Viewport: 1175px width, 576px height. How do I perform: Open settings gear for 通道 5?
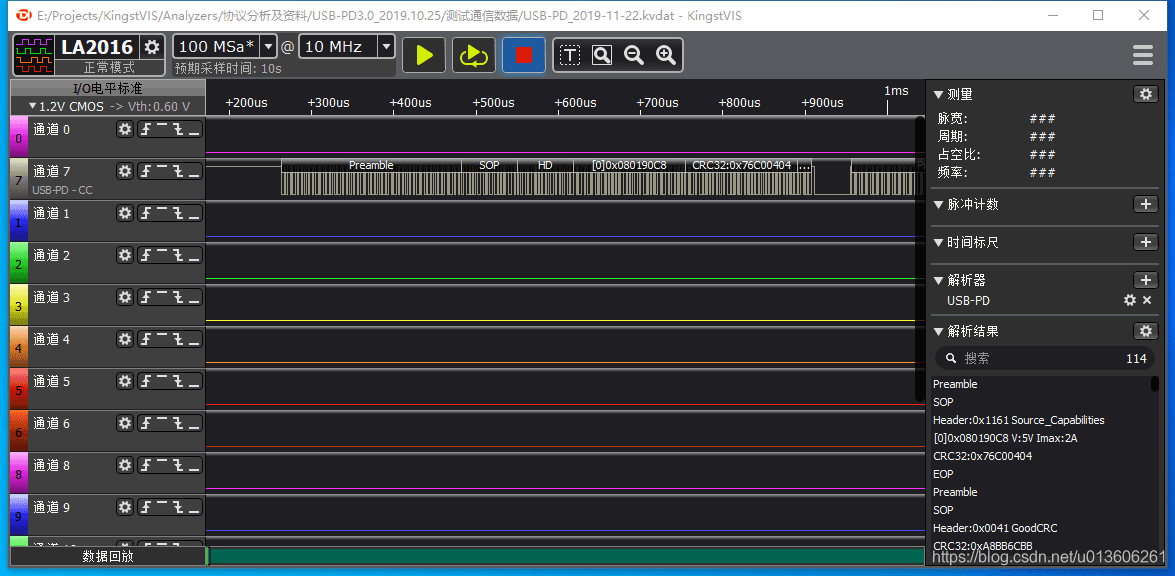pos(125,381)
